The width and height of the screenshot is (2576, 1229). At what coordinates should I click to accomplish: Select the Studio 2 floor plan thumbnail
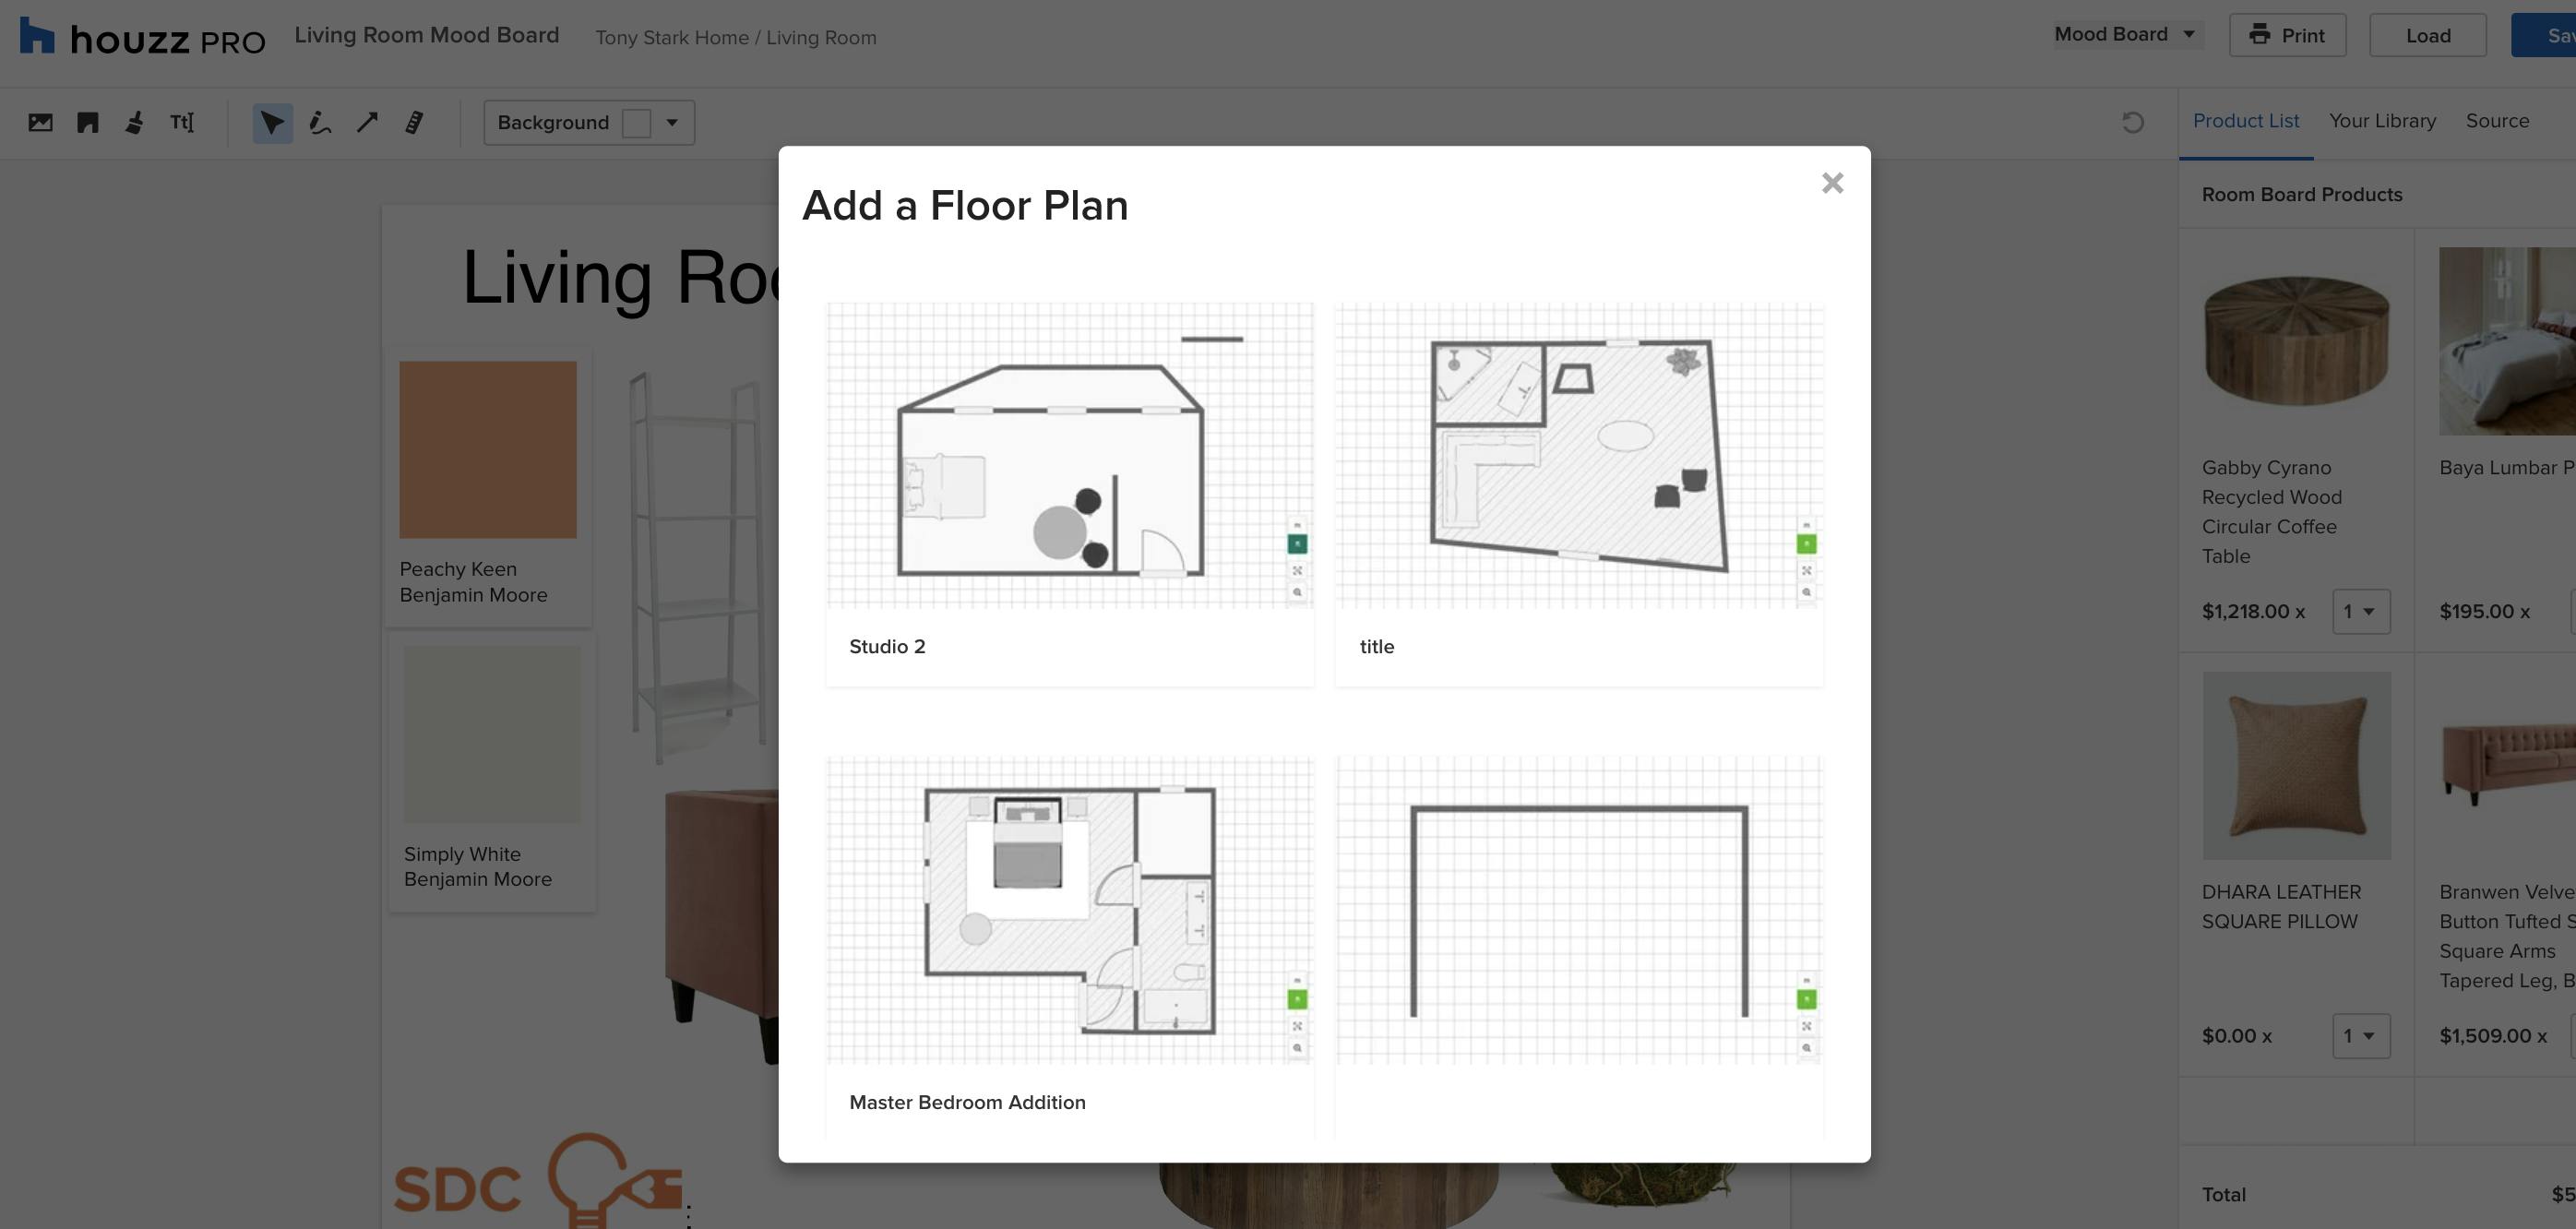pos(1070,455)
